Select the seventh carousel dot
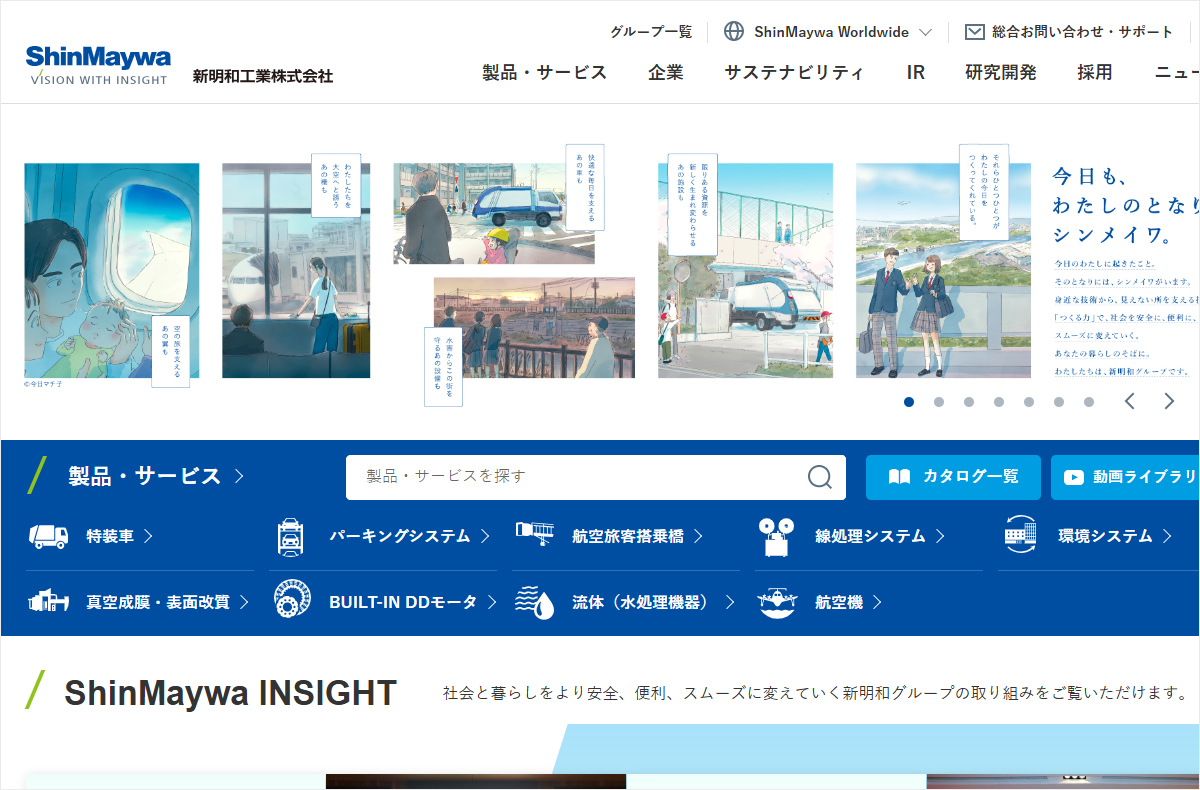Viewport: 1200px width, 790px height. pos(1089,402)
